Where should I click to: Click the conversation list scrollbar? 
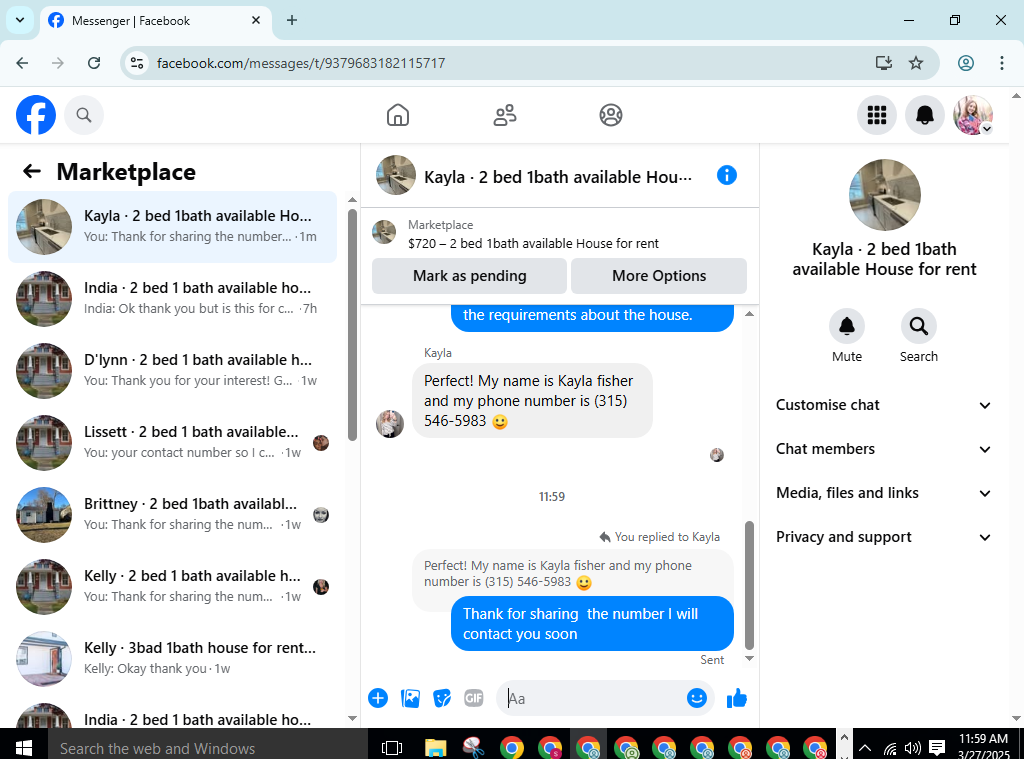click(352, 325)
